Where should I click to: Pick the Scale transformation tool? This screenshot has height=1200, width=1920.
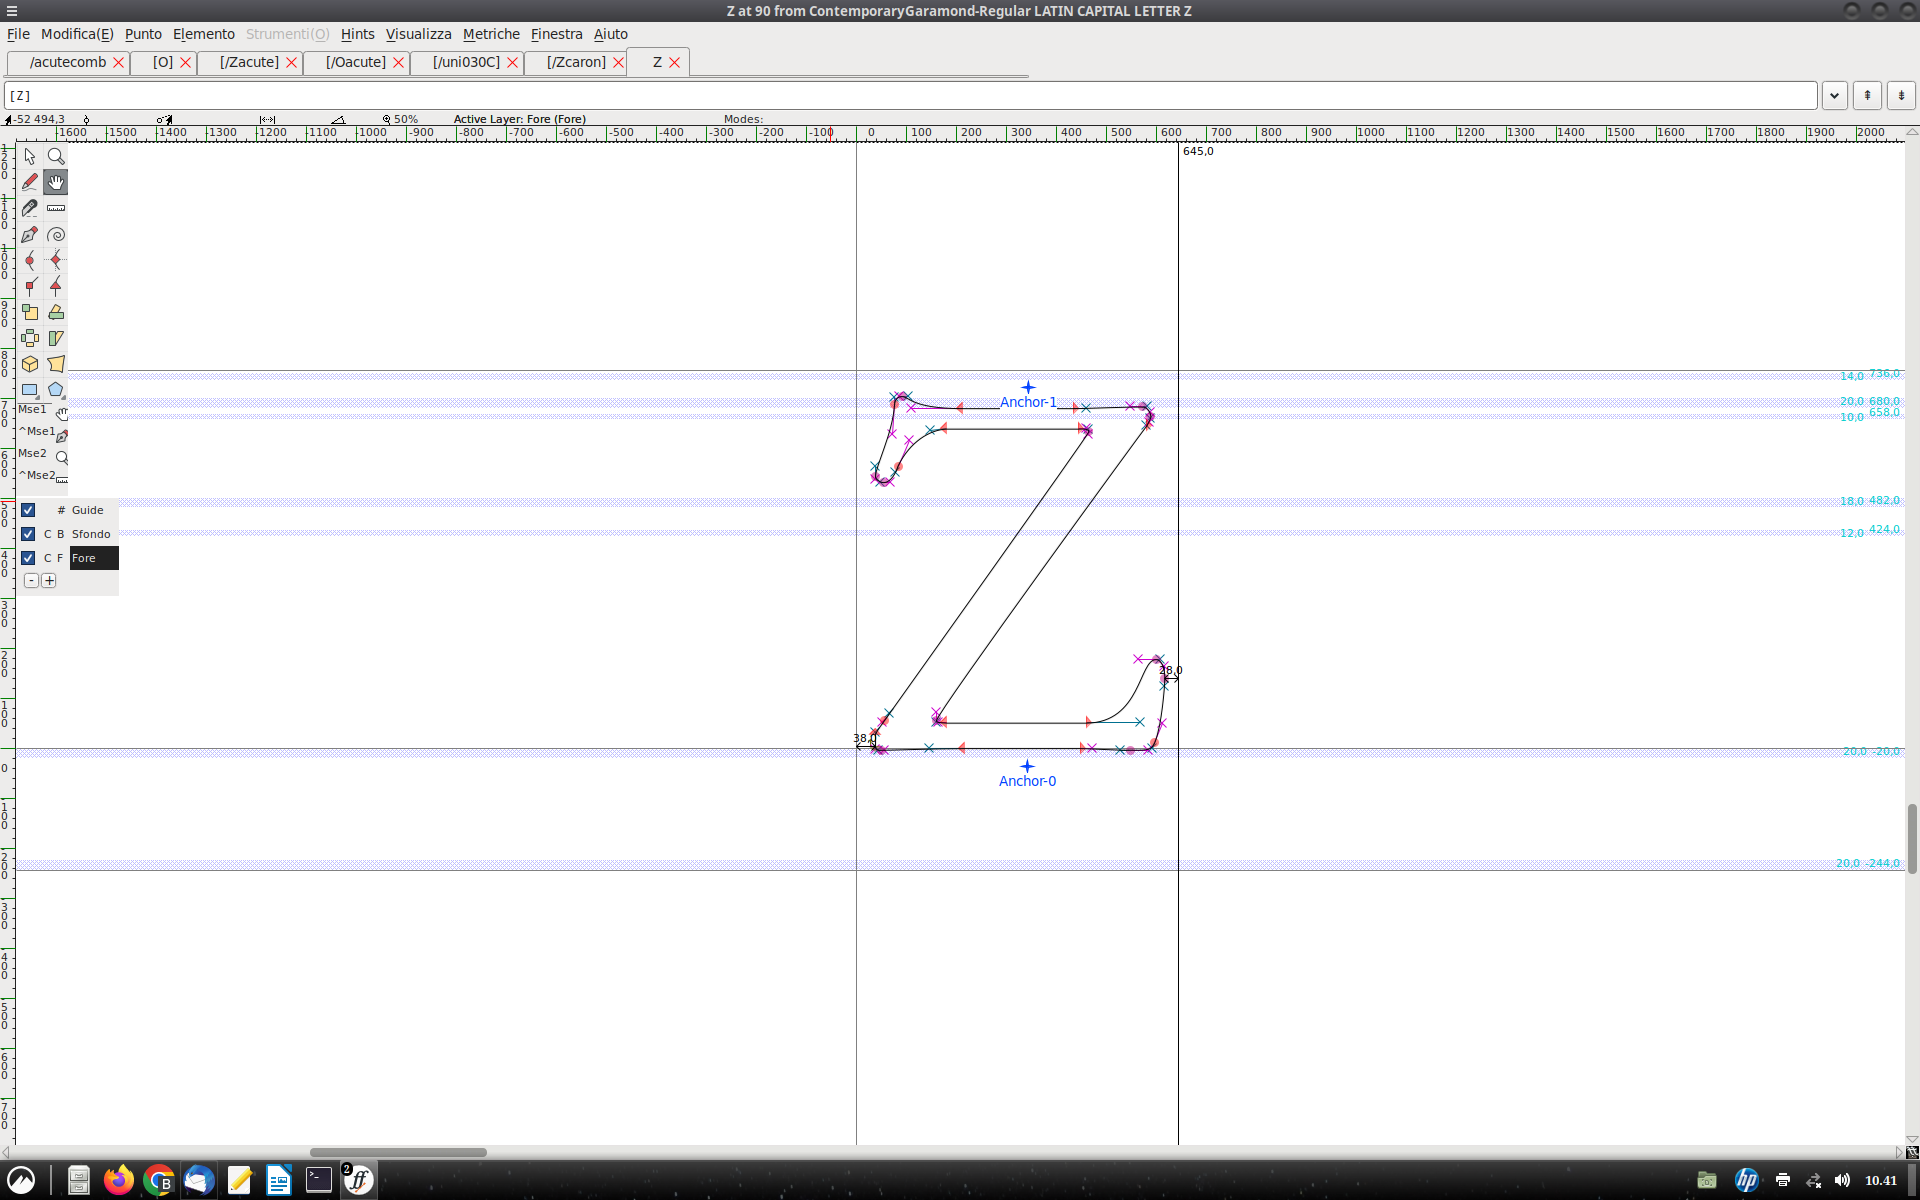pos(30,312)
